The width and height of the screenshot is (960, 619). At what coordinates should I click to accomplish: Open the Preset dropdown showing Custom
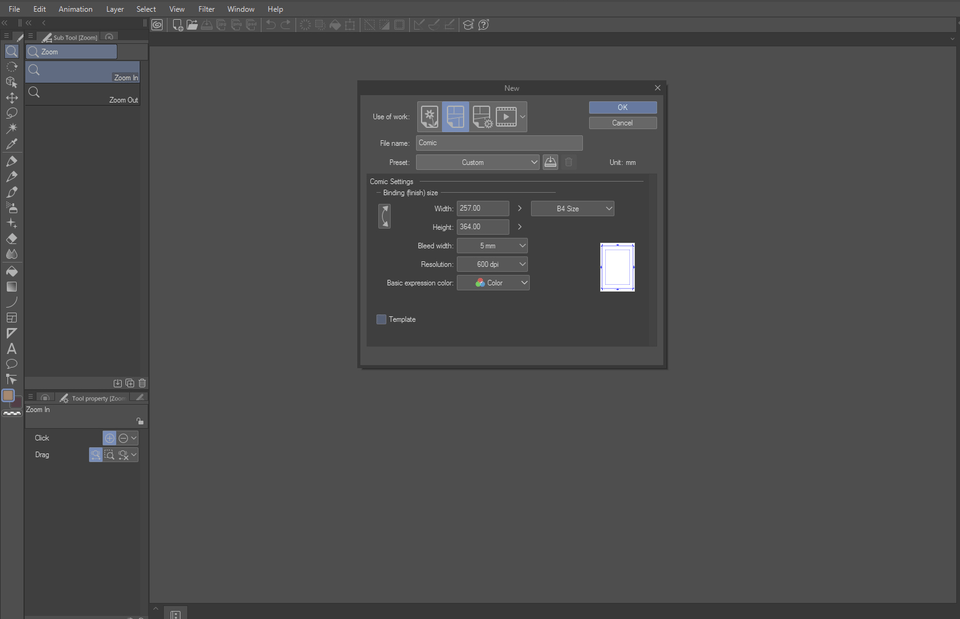tap(478, 162)
